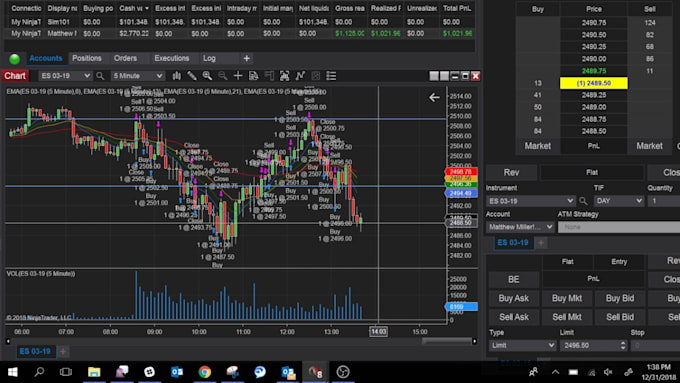
Task: Open the order Type Limit dropdown
Action: coord(522,345)
